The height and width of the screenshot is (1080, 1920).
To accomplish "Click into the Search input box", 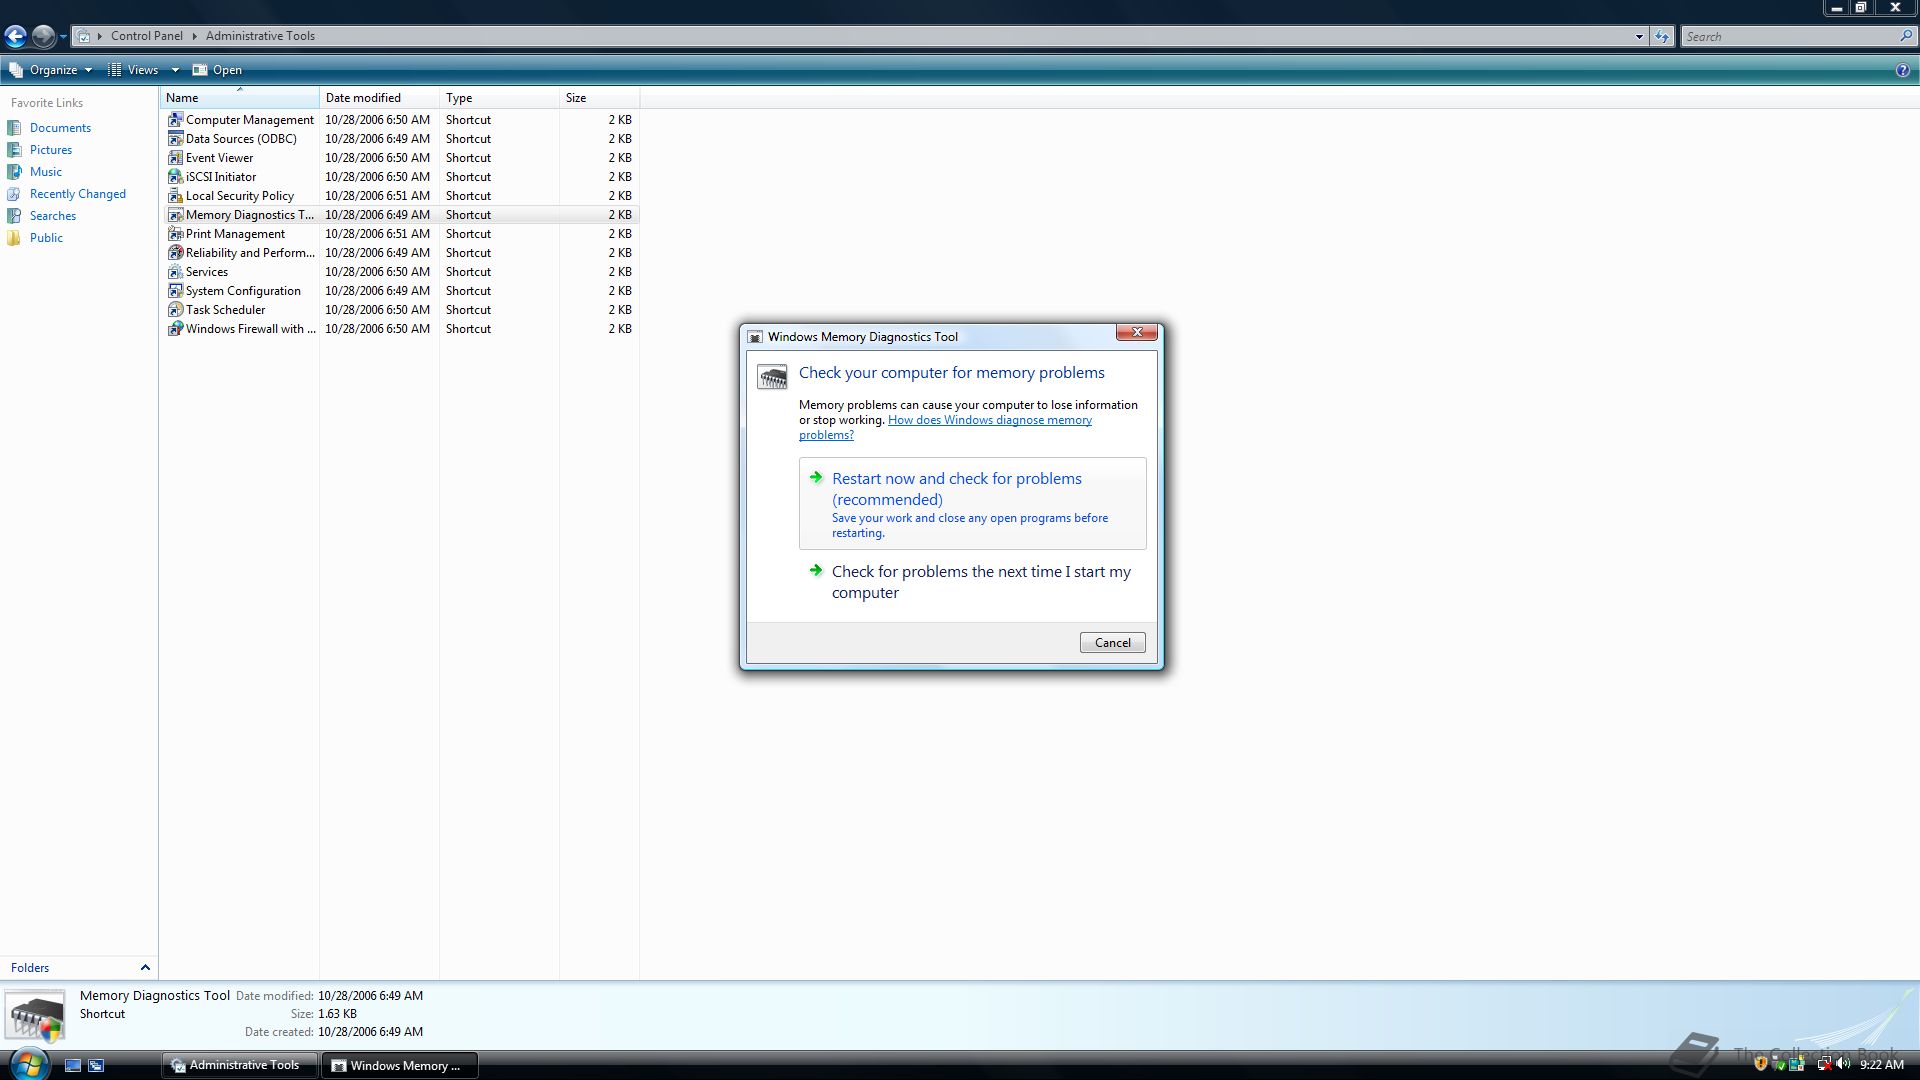I will click(1790, 36).
